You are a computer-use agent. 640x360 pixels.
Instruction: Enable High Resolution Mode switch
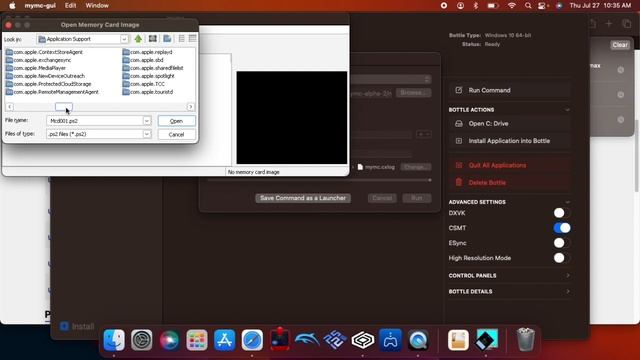click(x=562, y=258)
